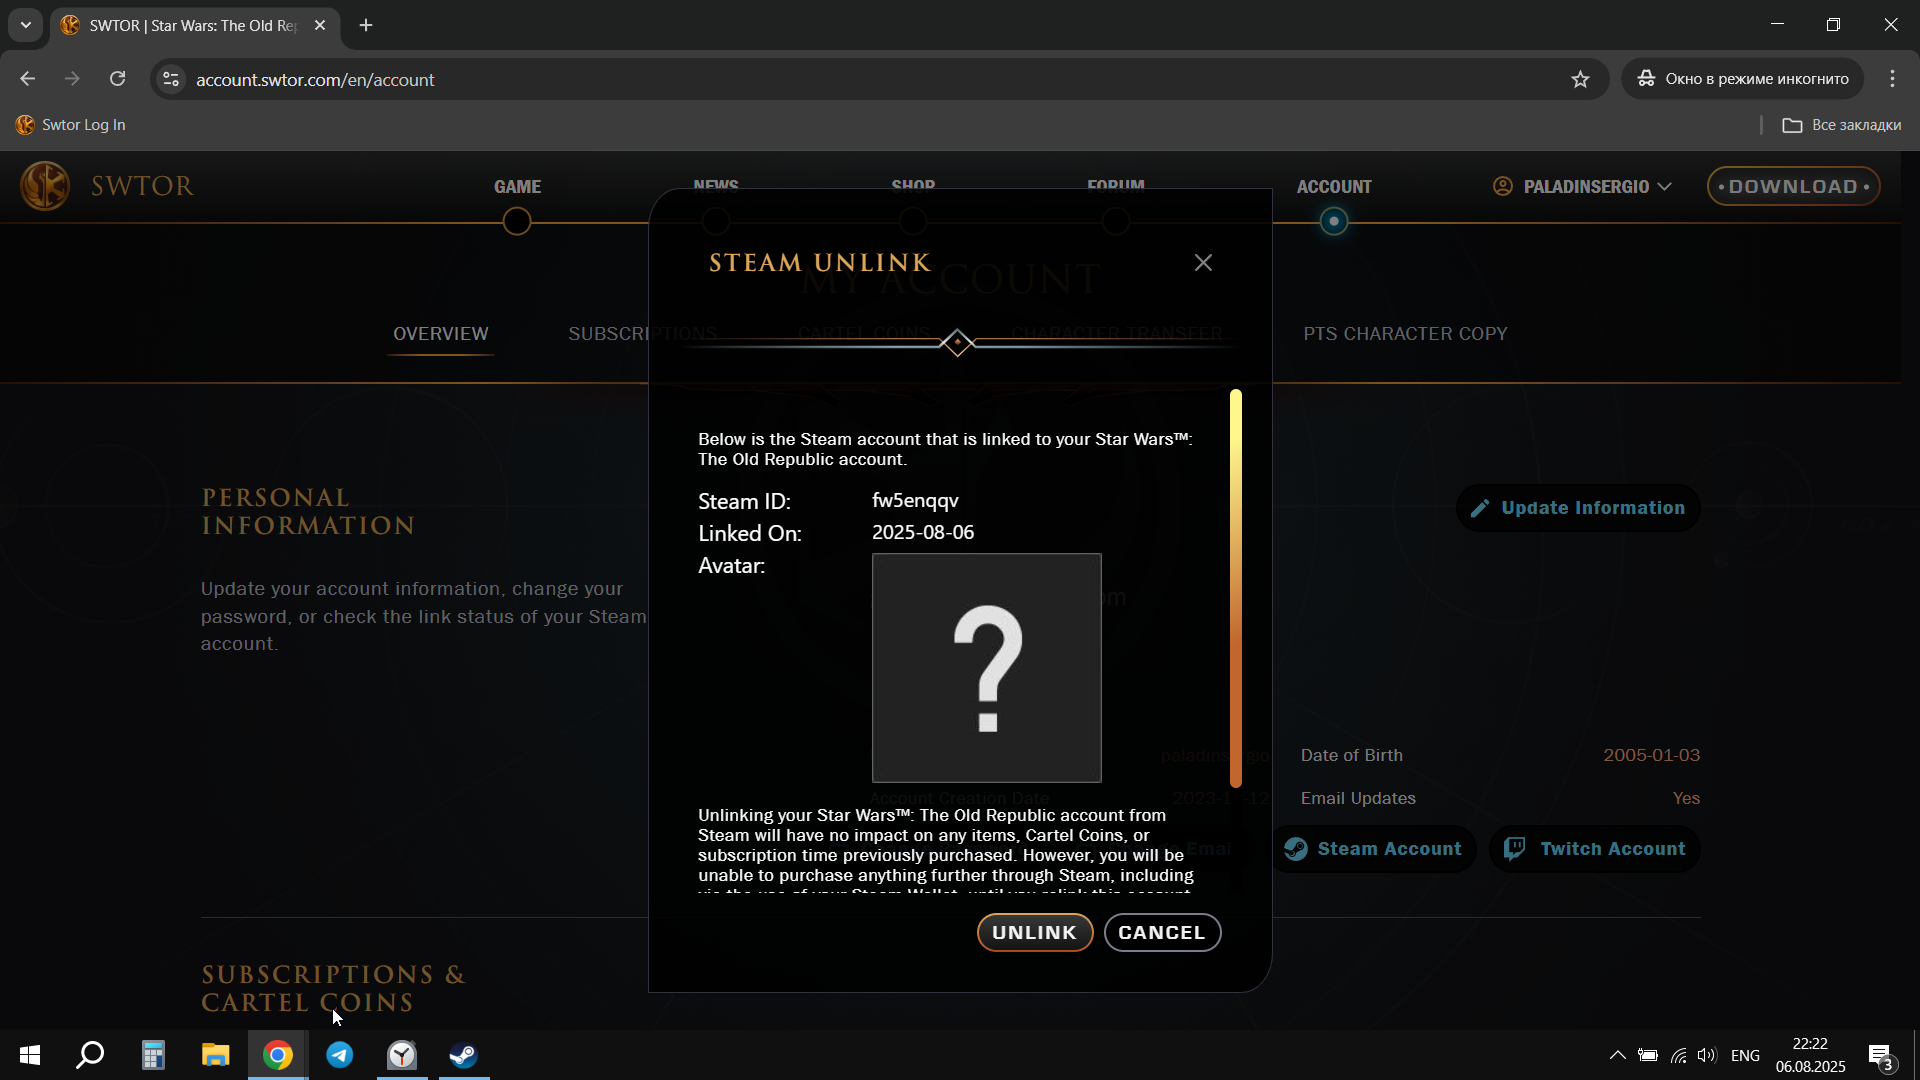Open the ACCOUNT navigation menu
The image size is (1920, 1080).
1334,187
